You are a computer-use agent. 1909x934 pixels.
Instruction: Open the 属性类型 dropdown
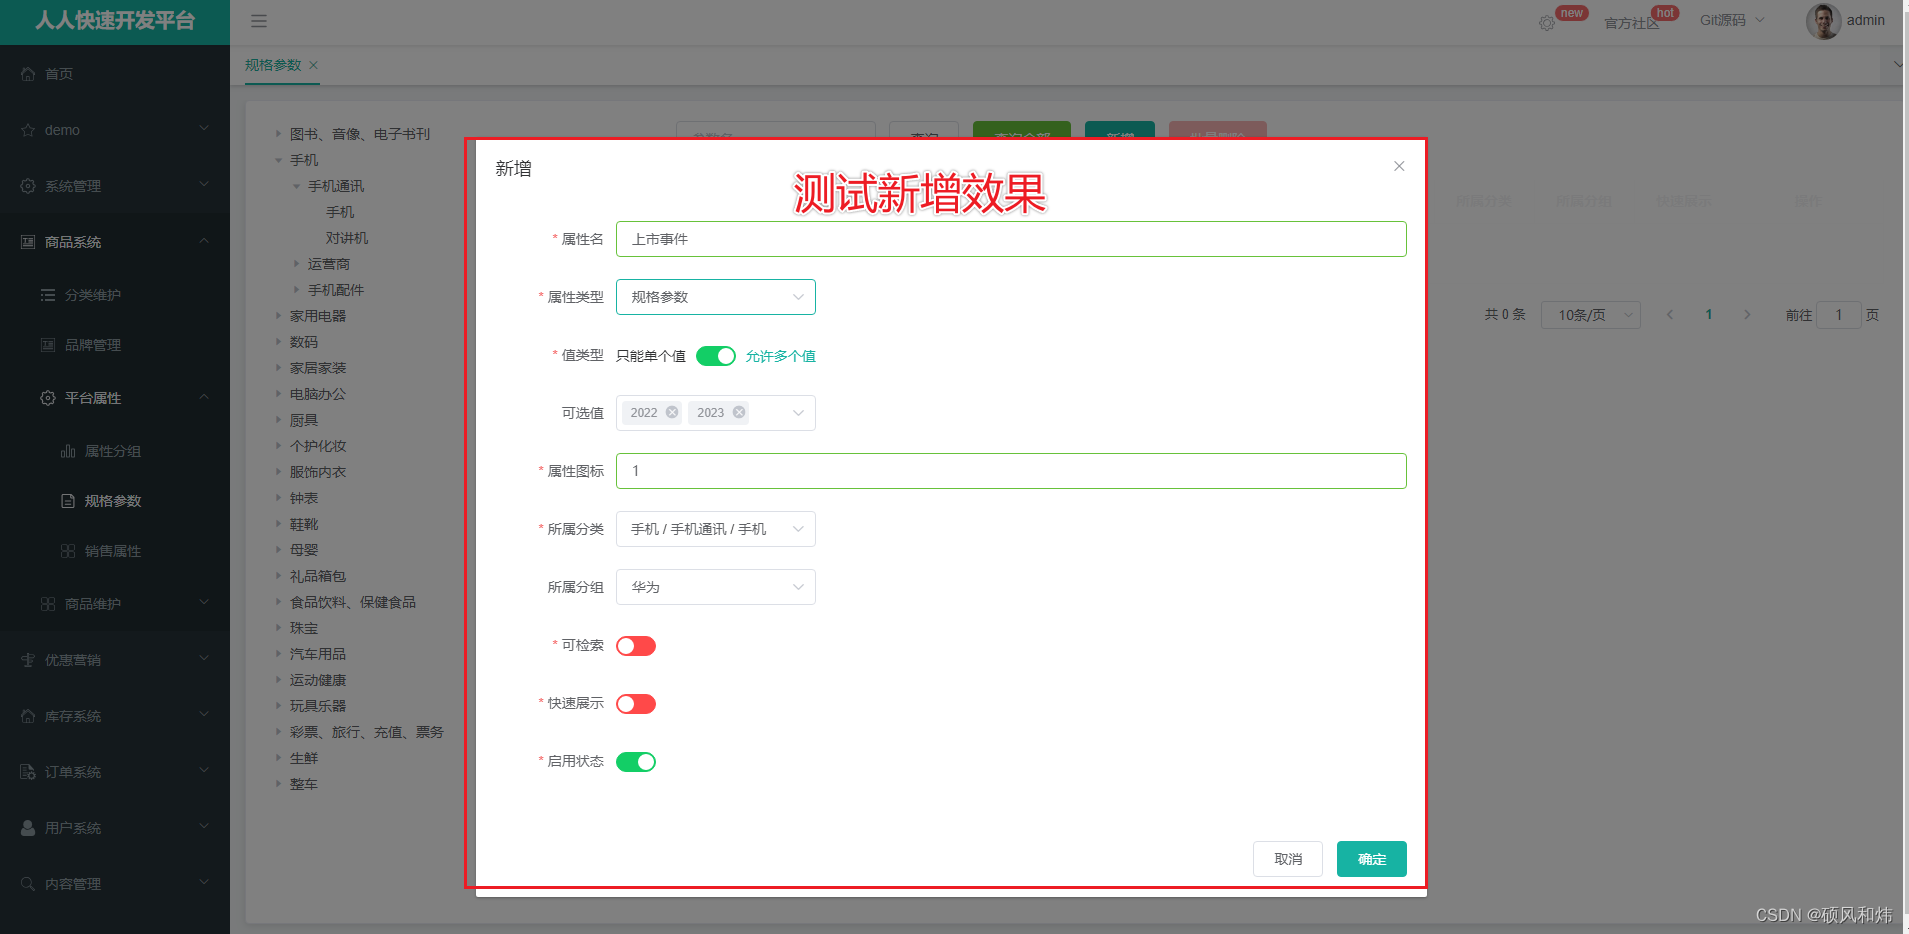(x=716, y=297)
